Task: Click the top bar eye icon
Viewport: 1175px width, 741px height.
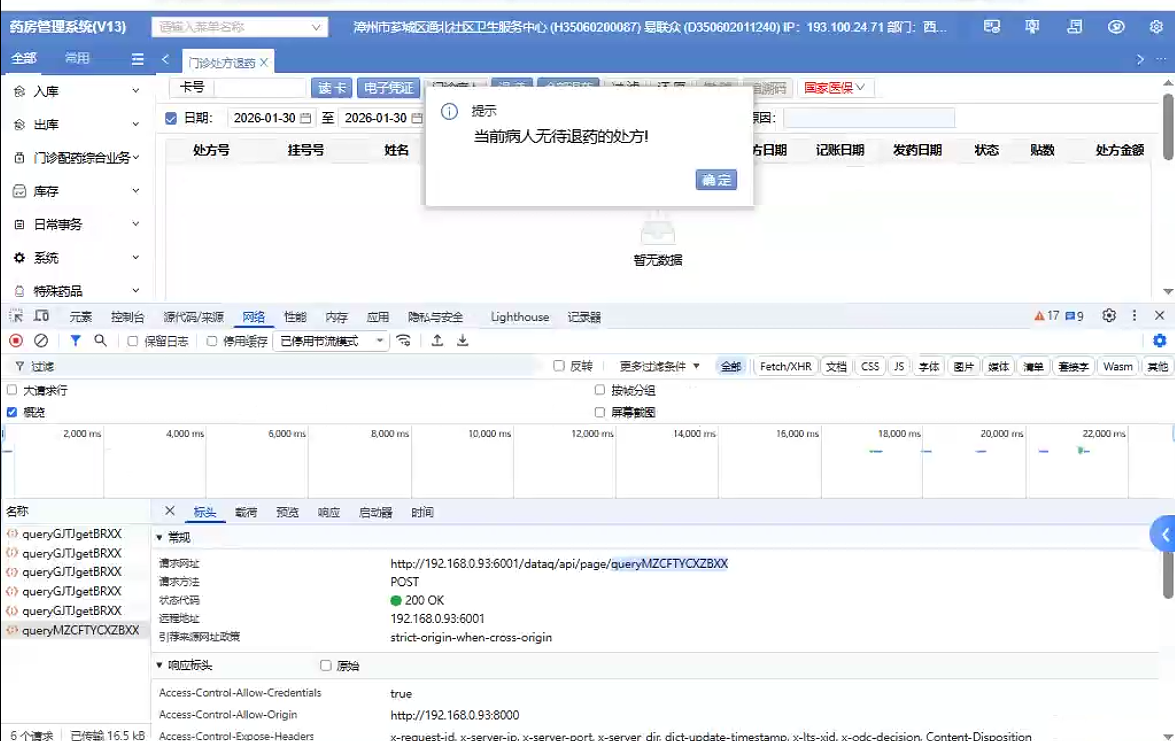Action: 1116,27
